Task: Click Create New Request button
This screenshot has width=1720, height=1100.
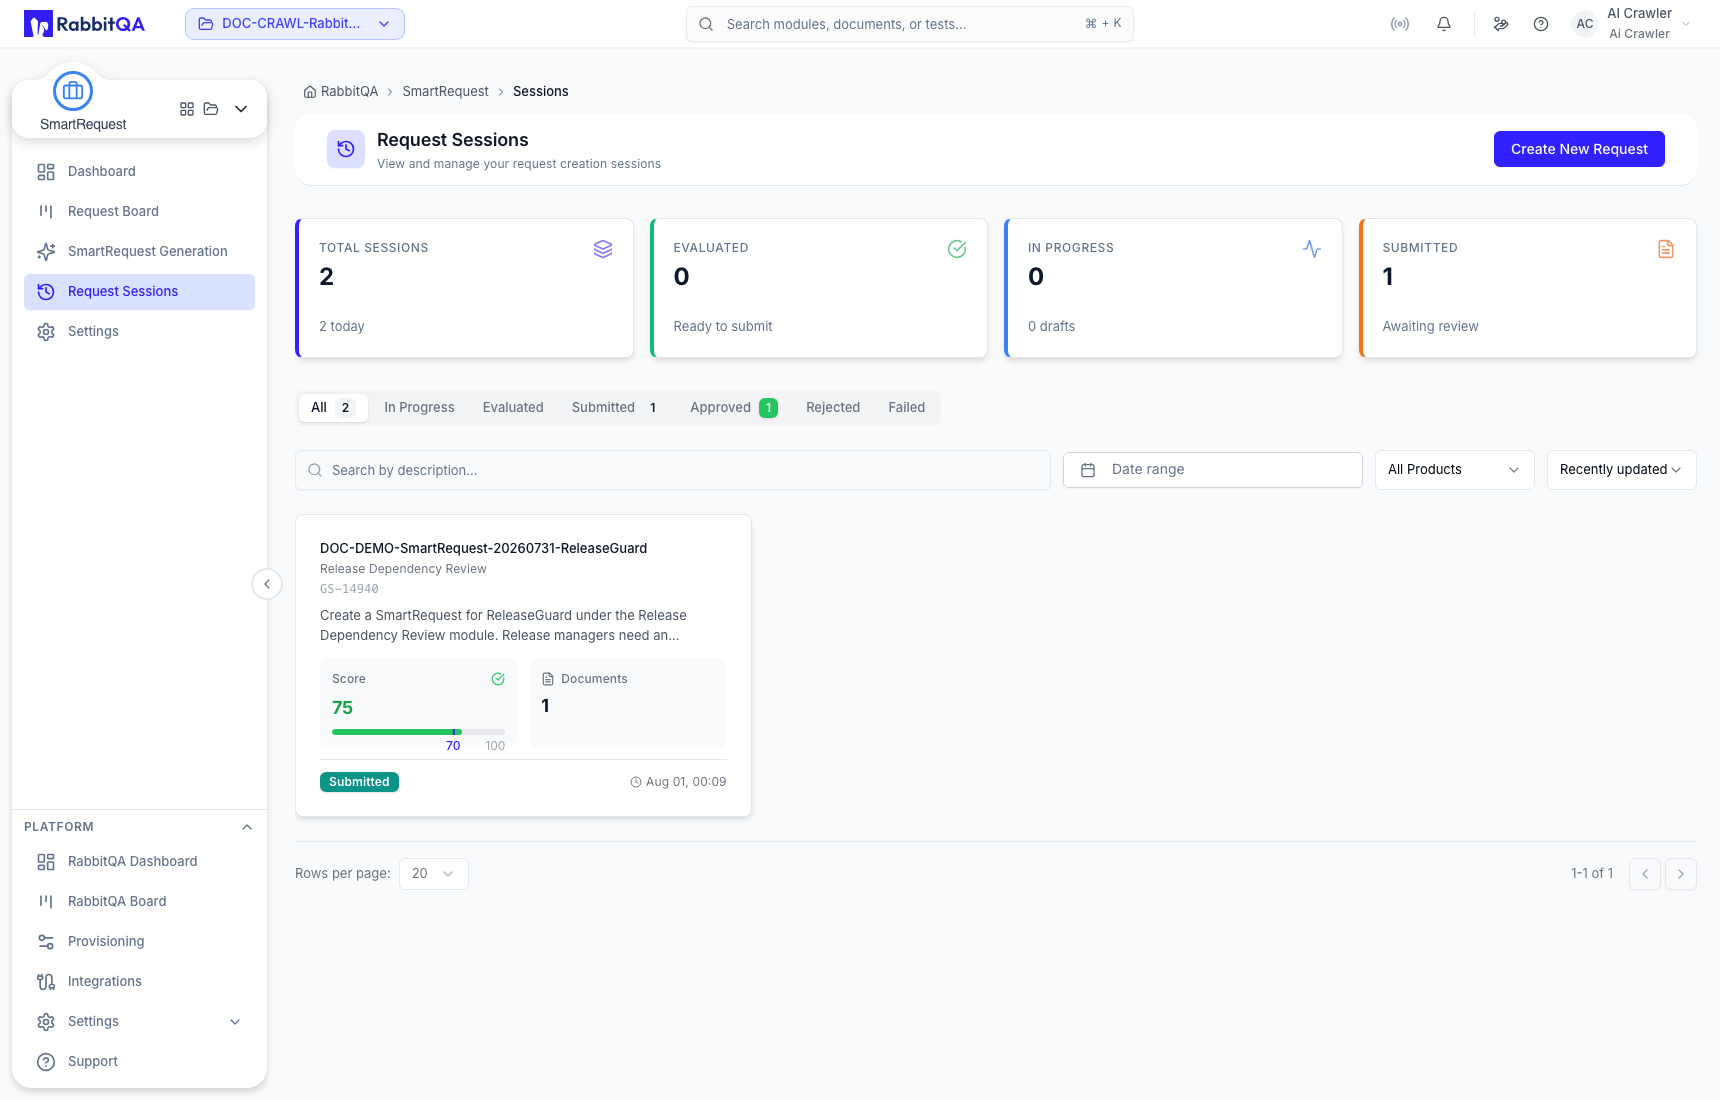Action: (1579, 149)
